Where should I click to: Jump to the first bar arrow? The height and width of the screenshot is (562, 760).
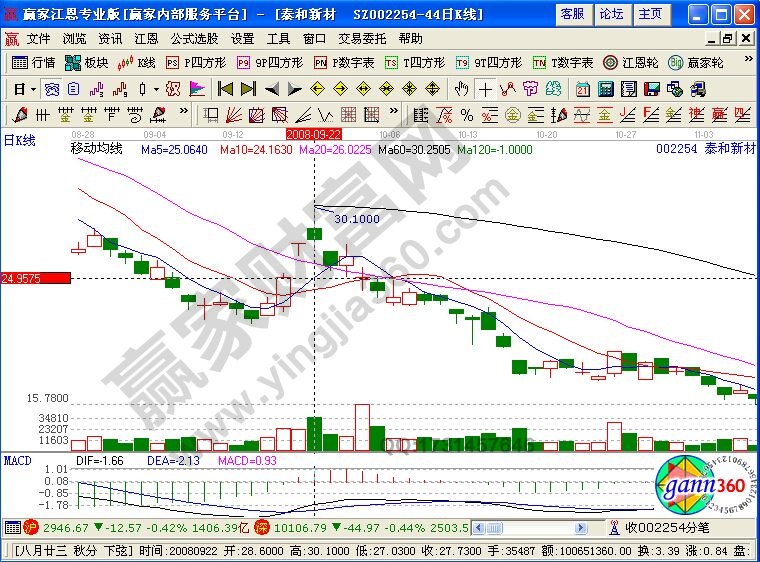[225, 88]
